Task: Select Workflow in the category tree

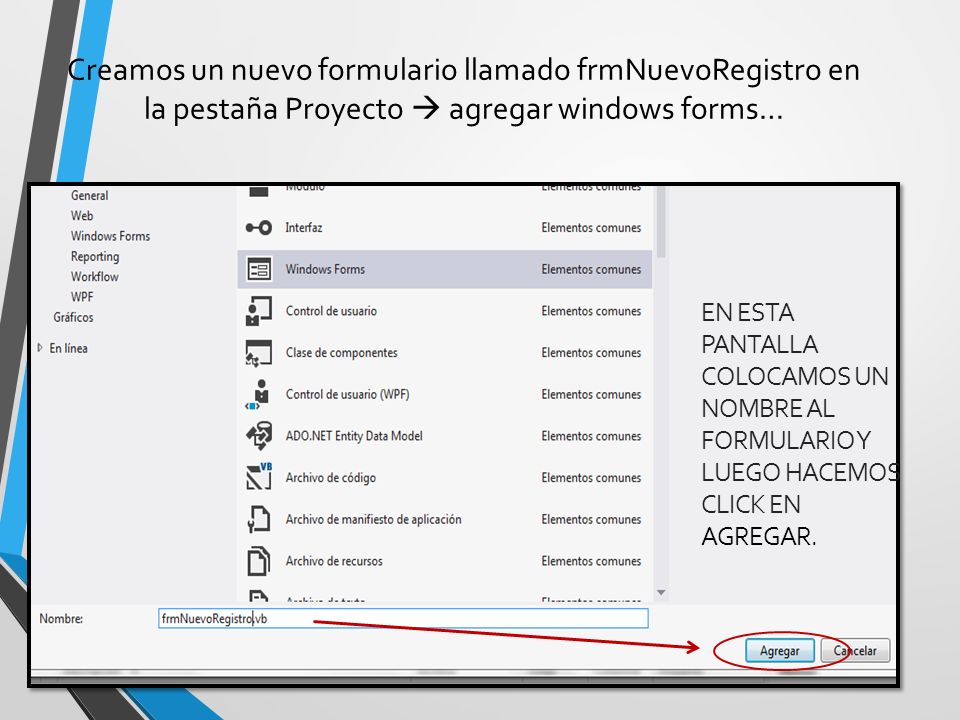Action: coord(94,276)
